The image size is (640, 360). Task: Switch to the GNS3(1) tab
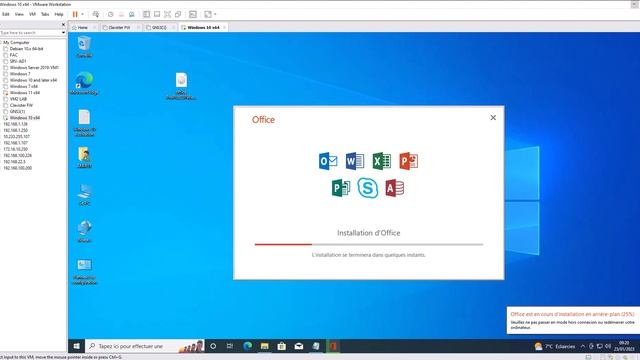pyautogui.click(x=158, y=27)
